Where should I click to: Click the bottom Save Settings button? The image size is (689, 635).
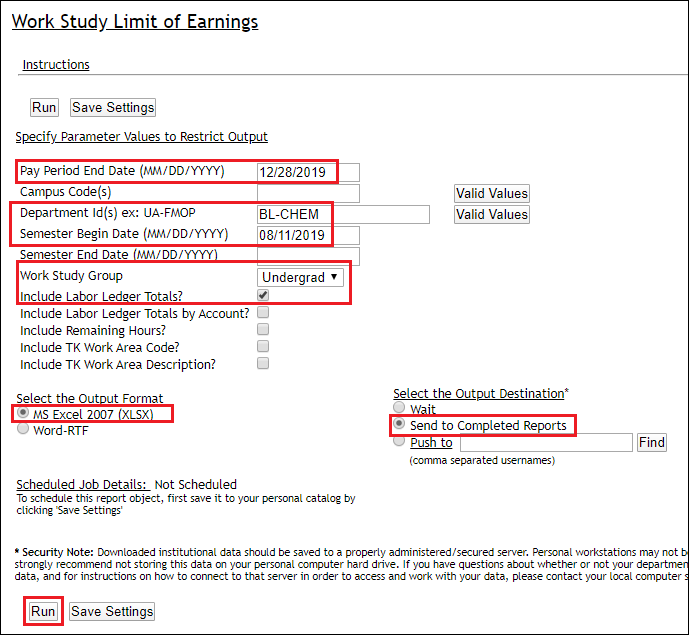coord(112,611)
